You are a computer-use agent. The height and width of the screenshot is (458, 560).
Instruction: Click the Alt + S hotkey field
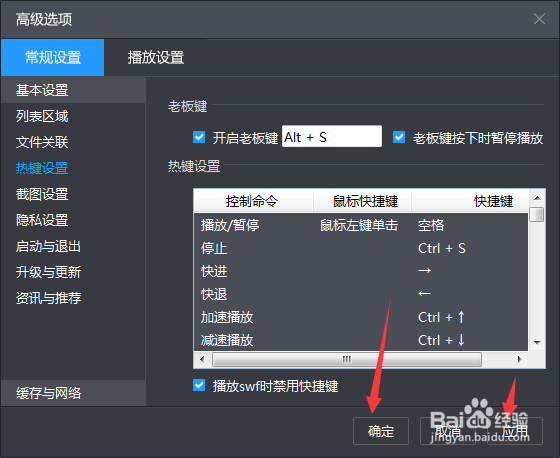click(332, 136)
